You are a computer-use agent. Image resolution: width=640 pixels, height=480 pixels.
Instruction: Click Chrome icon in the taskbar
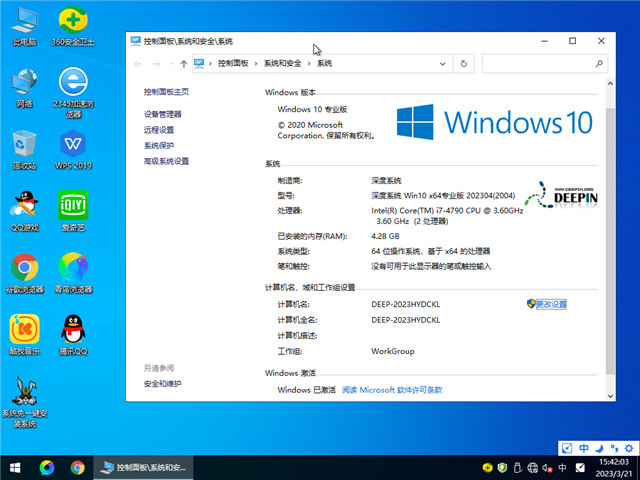pyautogui.click(x=77, y=467)
